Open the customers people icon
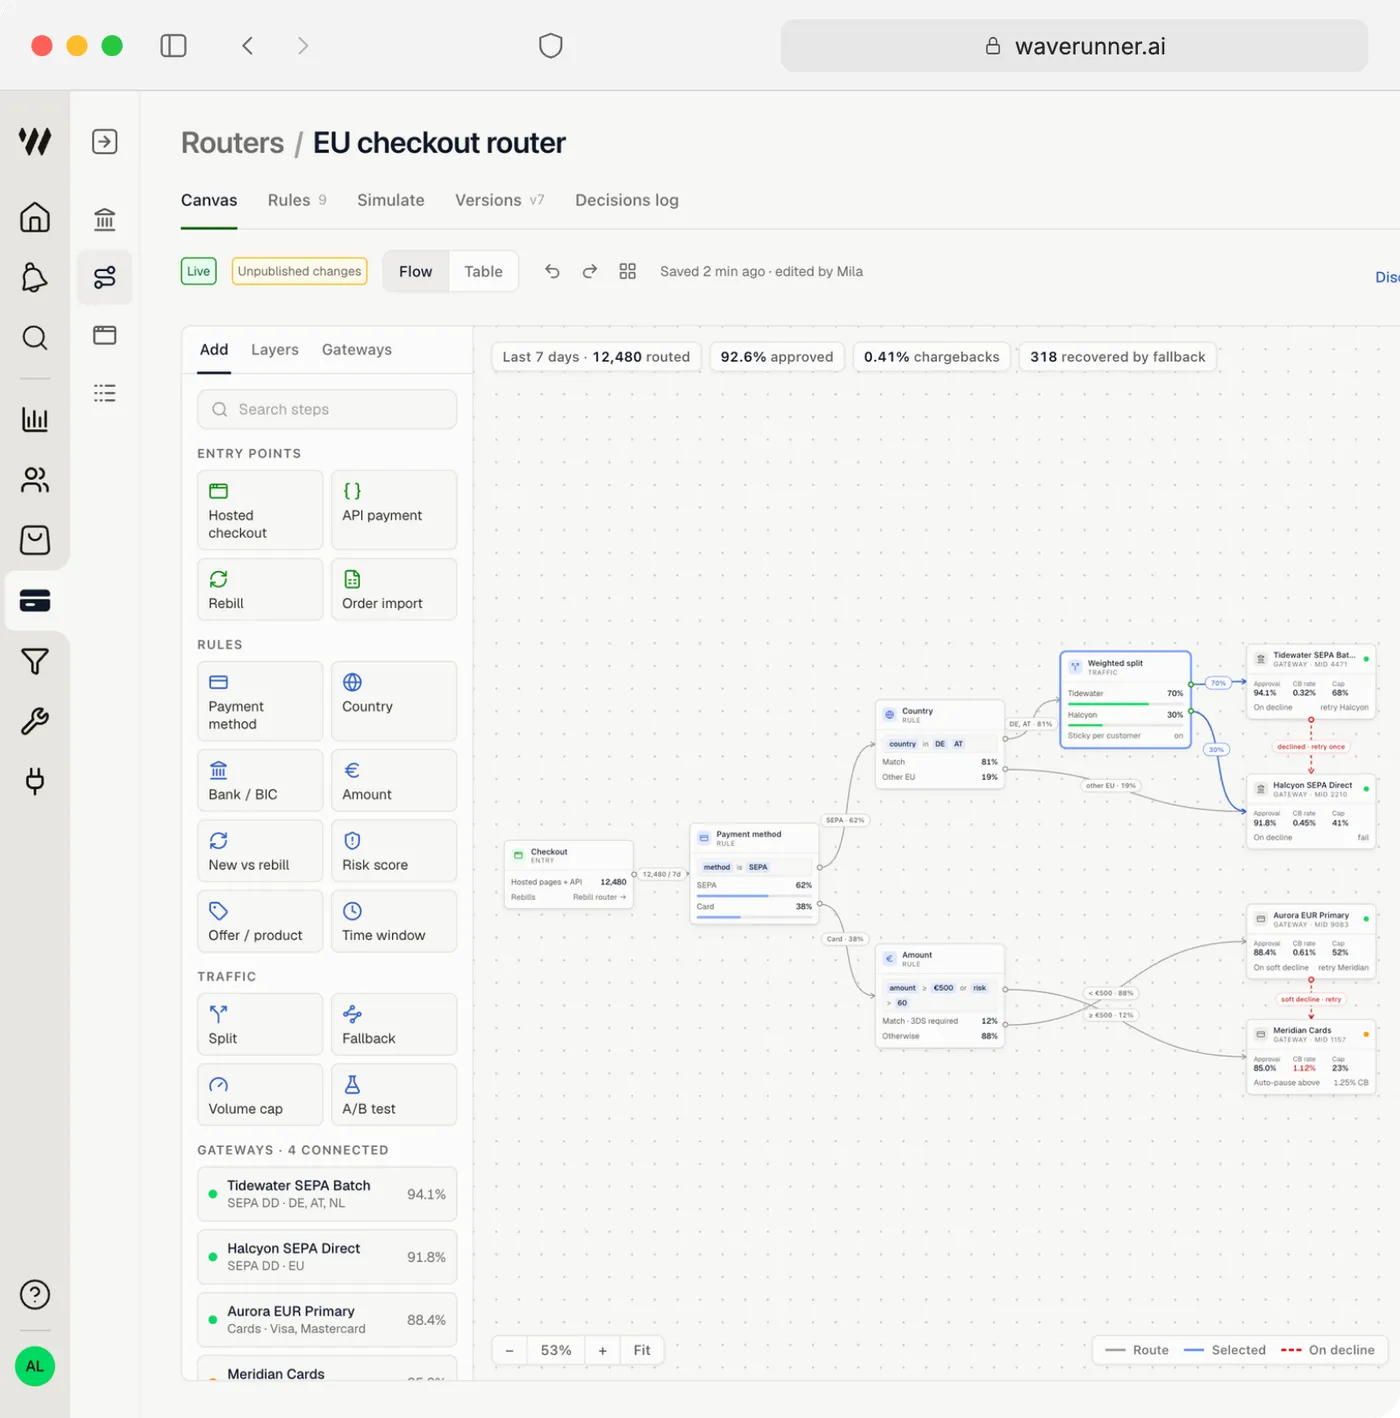Image resolution: width=1400 pixels, height=1418 pixels. click(x=35, y=480)
